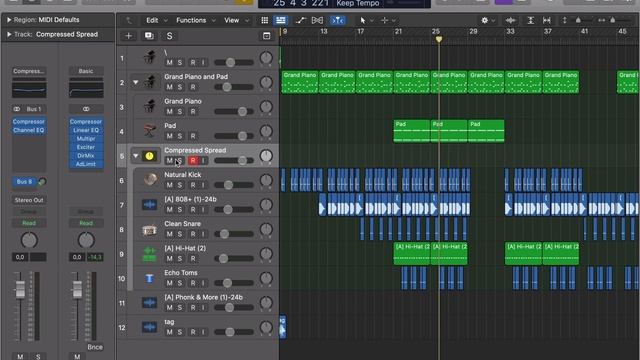Mute the Clean Snare track
This screenshot has height=360, width=640.
169,234
